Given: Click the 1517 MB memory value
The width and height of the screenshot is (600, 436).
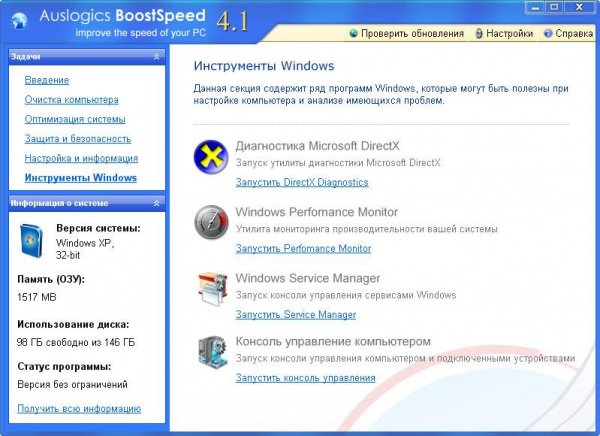Looking at the screenshot, I should tap(37, 297).
